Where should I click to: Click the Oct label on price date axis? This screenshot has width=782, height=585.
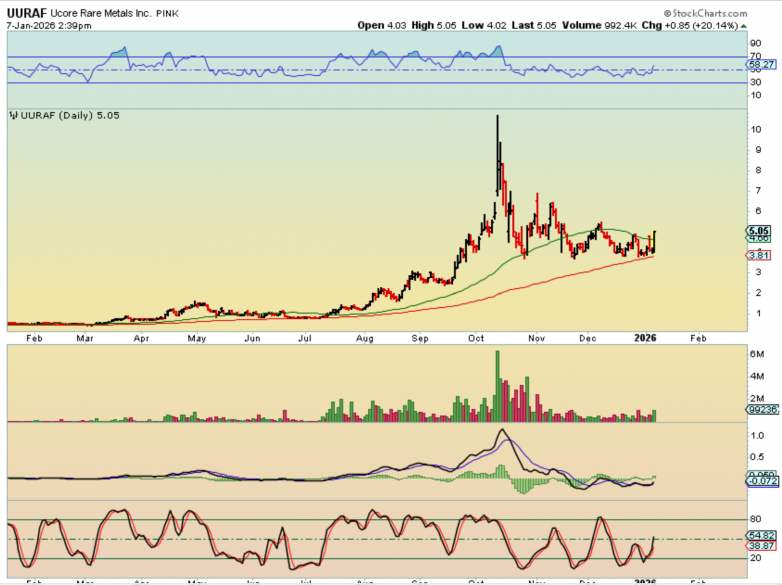tap(476, 339)
